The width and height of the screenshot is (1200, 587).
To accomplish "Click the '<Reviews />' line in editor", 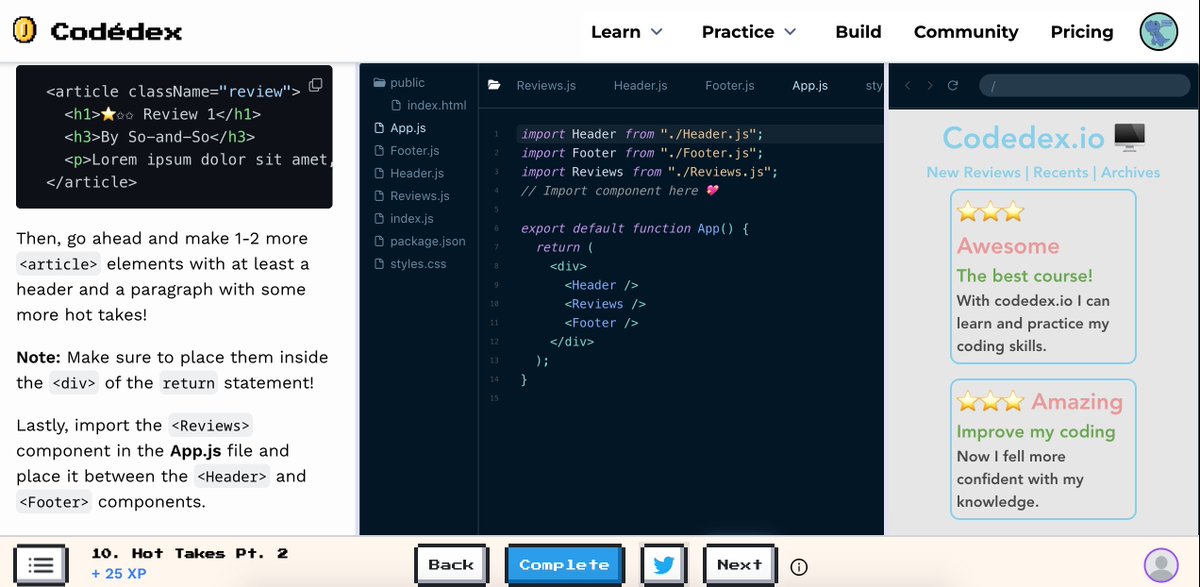I will (605, 304).
